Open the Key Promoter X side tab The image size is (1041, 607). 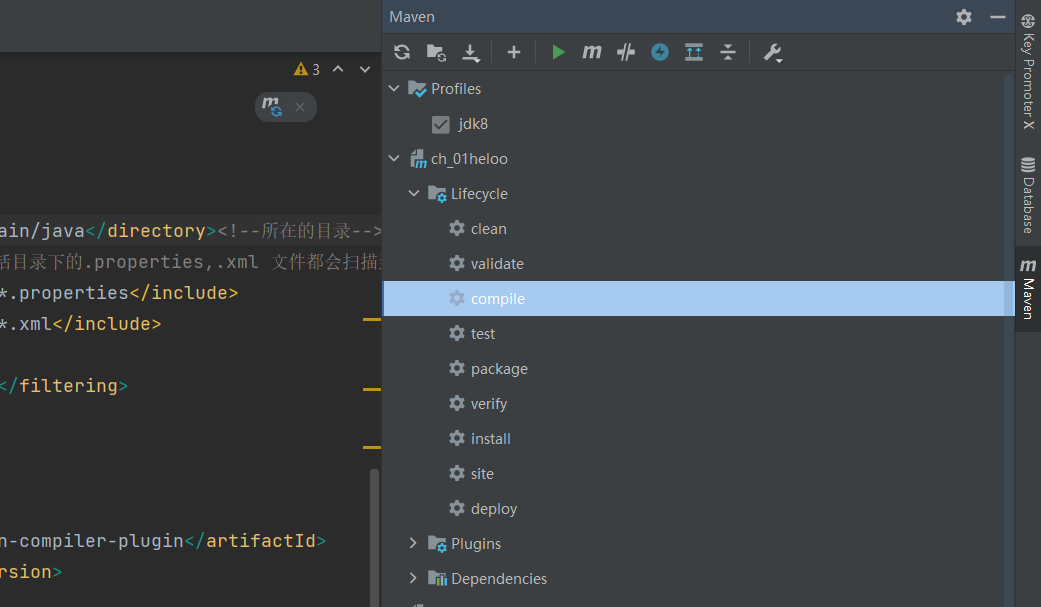1028,71
